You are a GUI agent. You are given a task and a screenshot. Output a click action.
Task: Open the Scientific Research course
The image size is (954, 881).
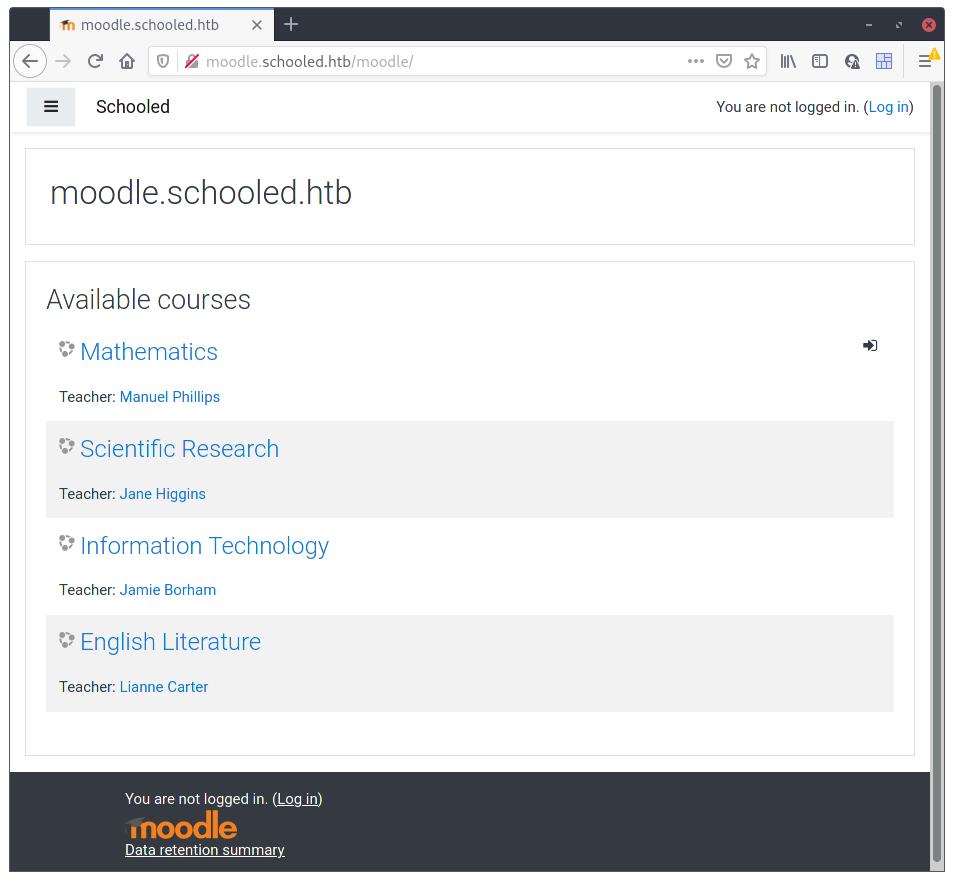coord(179,448)
